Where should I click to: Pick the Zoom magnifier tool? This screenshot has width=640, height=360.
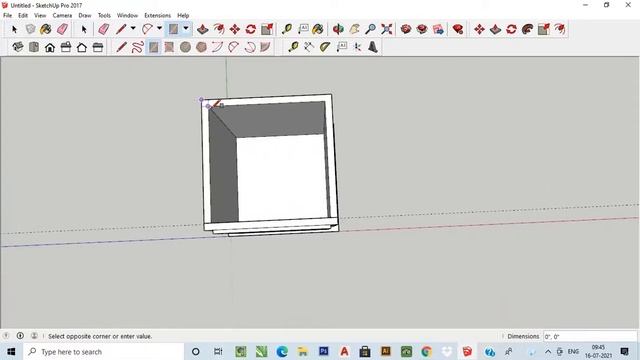click(370, 29)
